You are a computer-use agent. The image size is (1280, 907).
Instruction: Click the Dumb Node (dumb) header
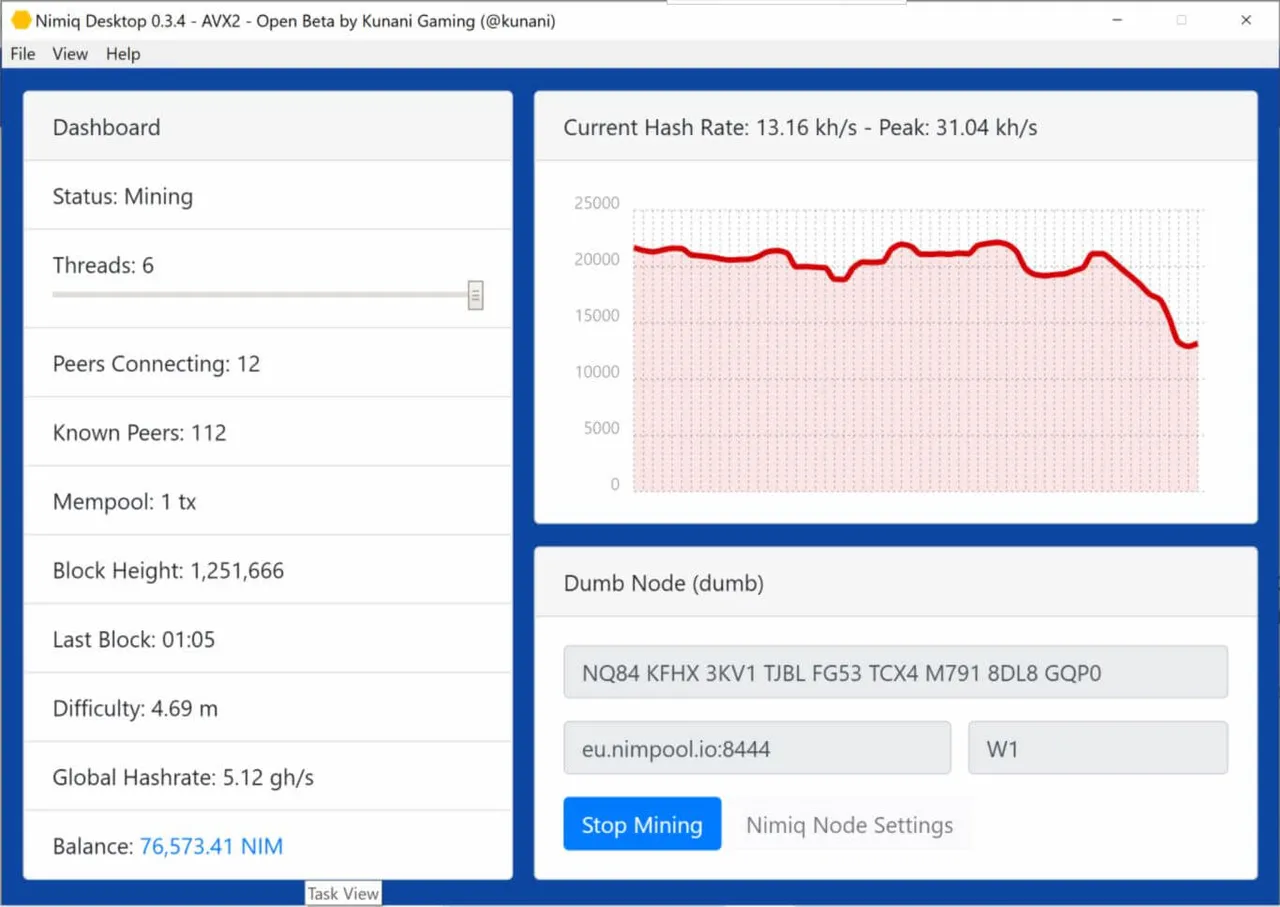point(896,582)
